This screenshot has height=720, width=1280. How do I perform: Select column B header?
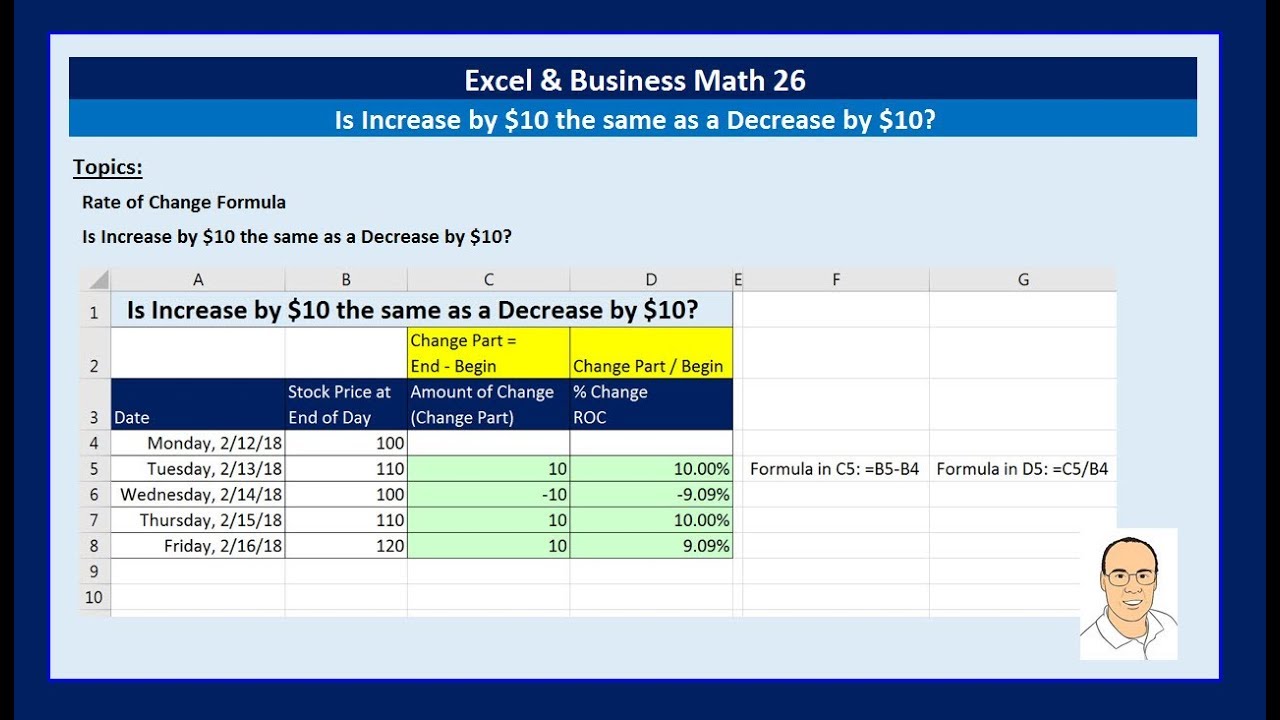tap(346, 279)
